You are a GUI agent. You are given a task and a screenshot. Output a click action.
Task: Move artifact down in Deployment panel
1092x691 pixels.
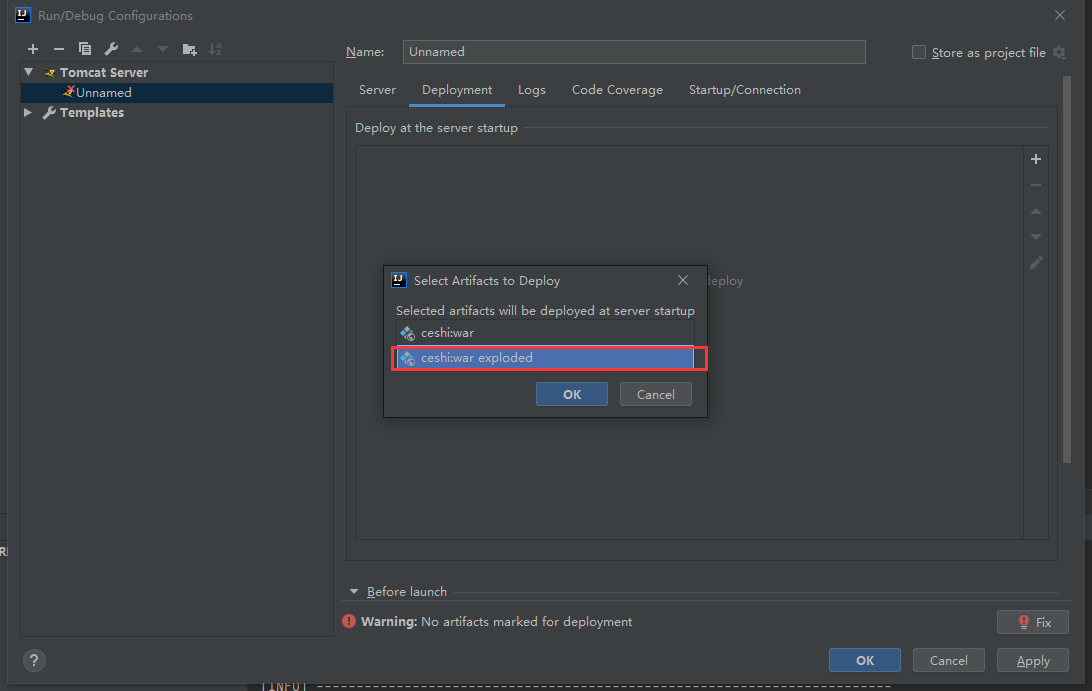(1036, 237)
